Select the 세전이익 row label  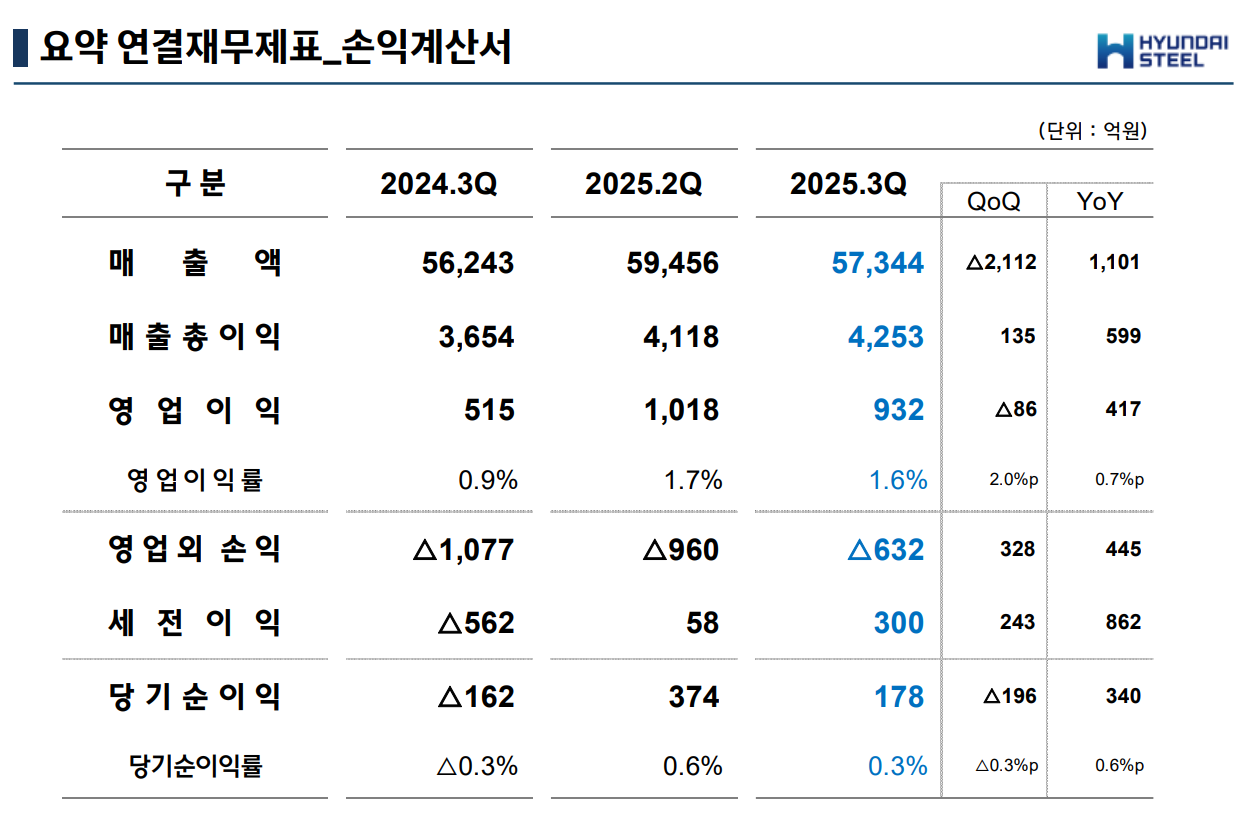click(x=195, y=623)
